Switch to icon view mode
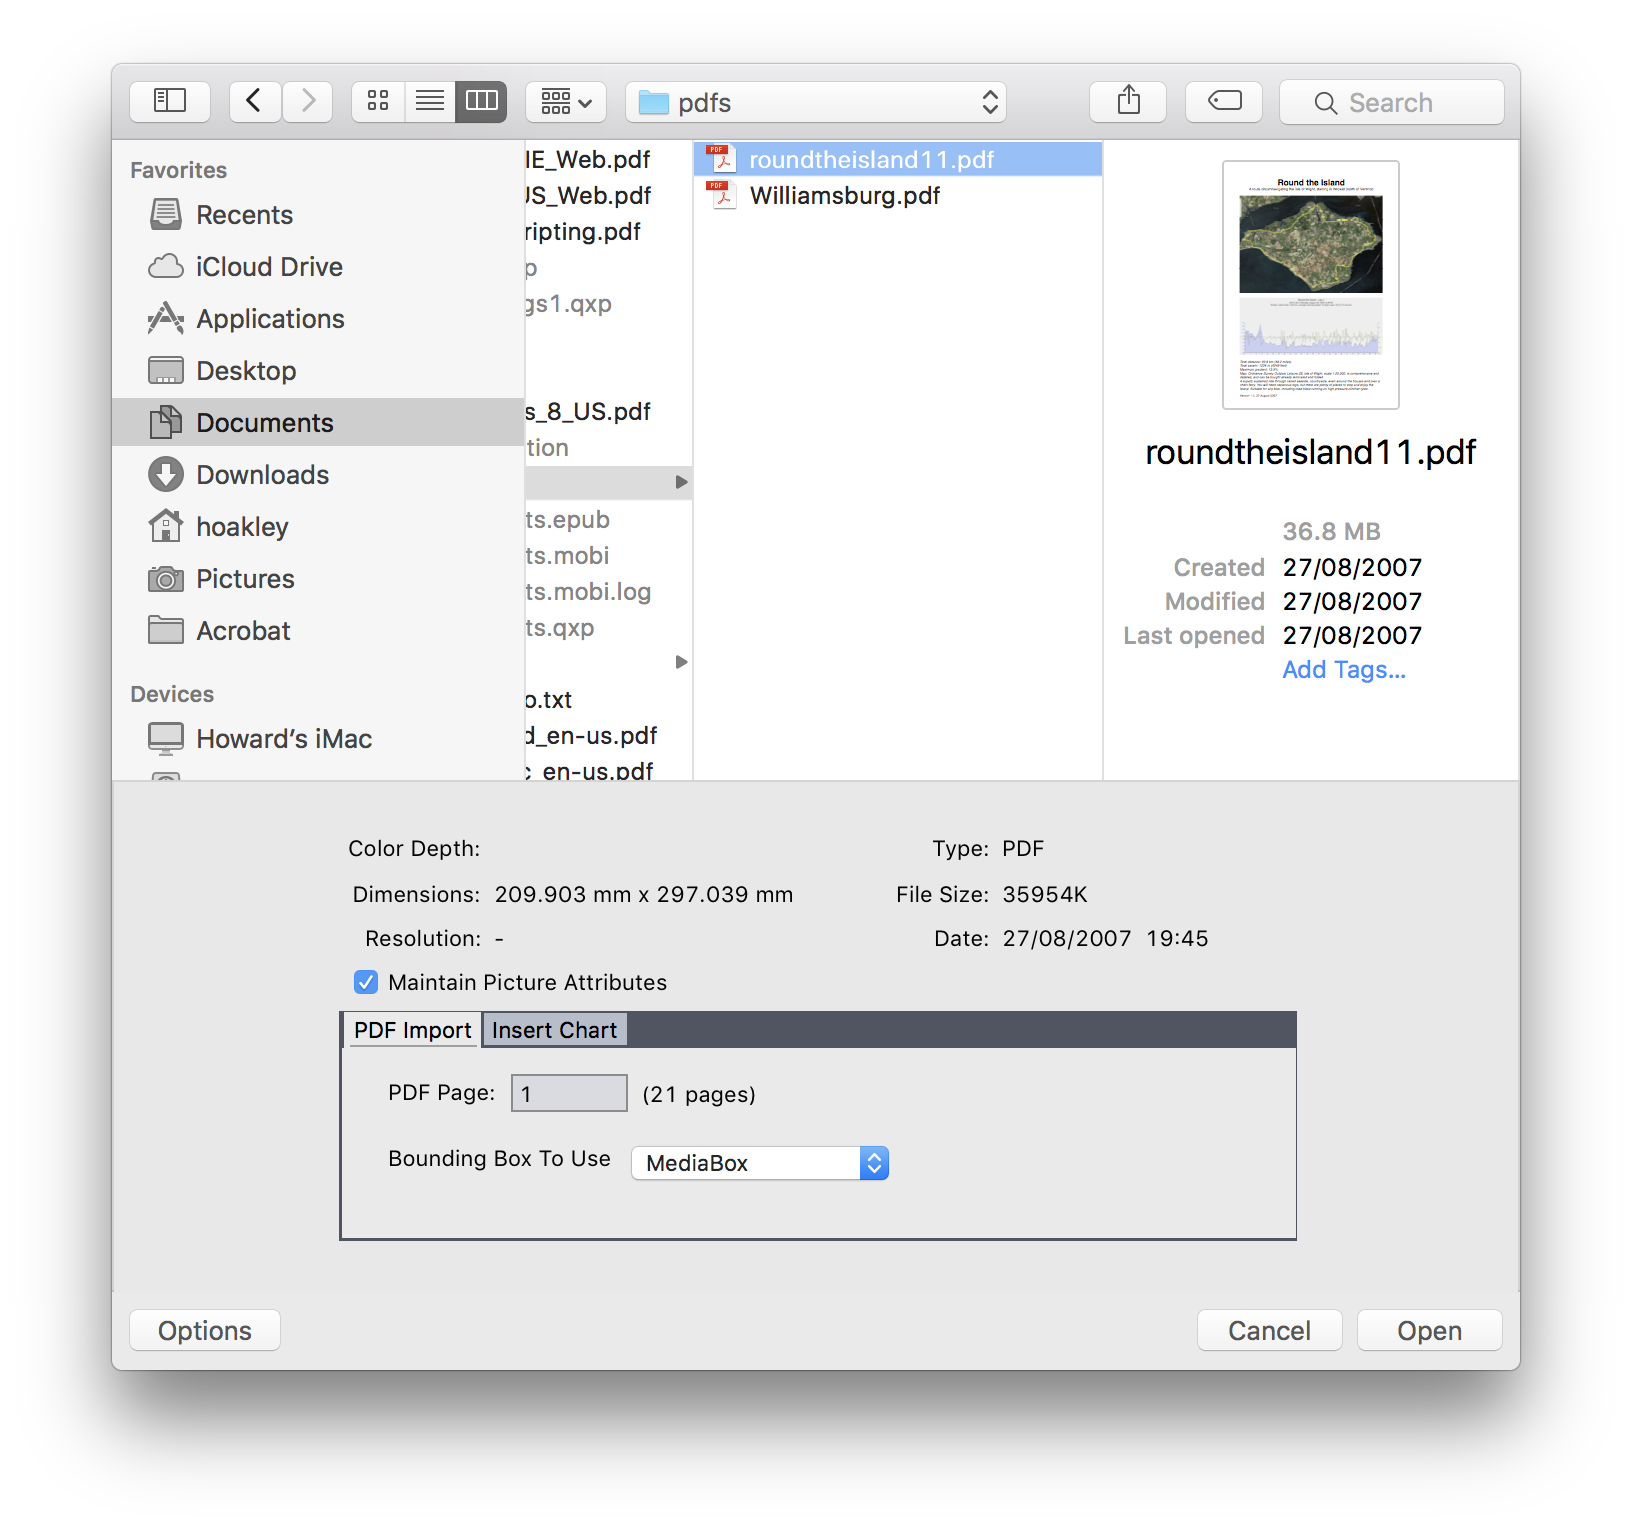Image resolution: width=1632 pixels, height=1530 pixels. (377, 100)
